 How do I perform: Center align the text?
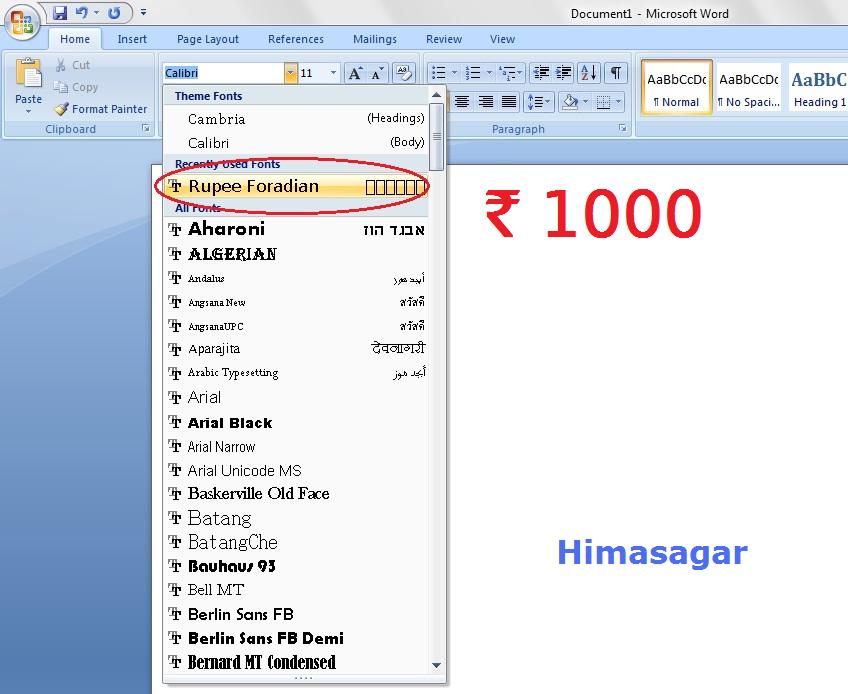[x=462, y=102]
